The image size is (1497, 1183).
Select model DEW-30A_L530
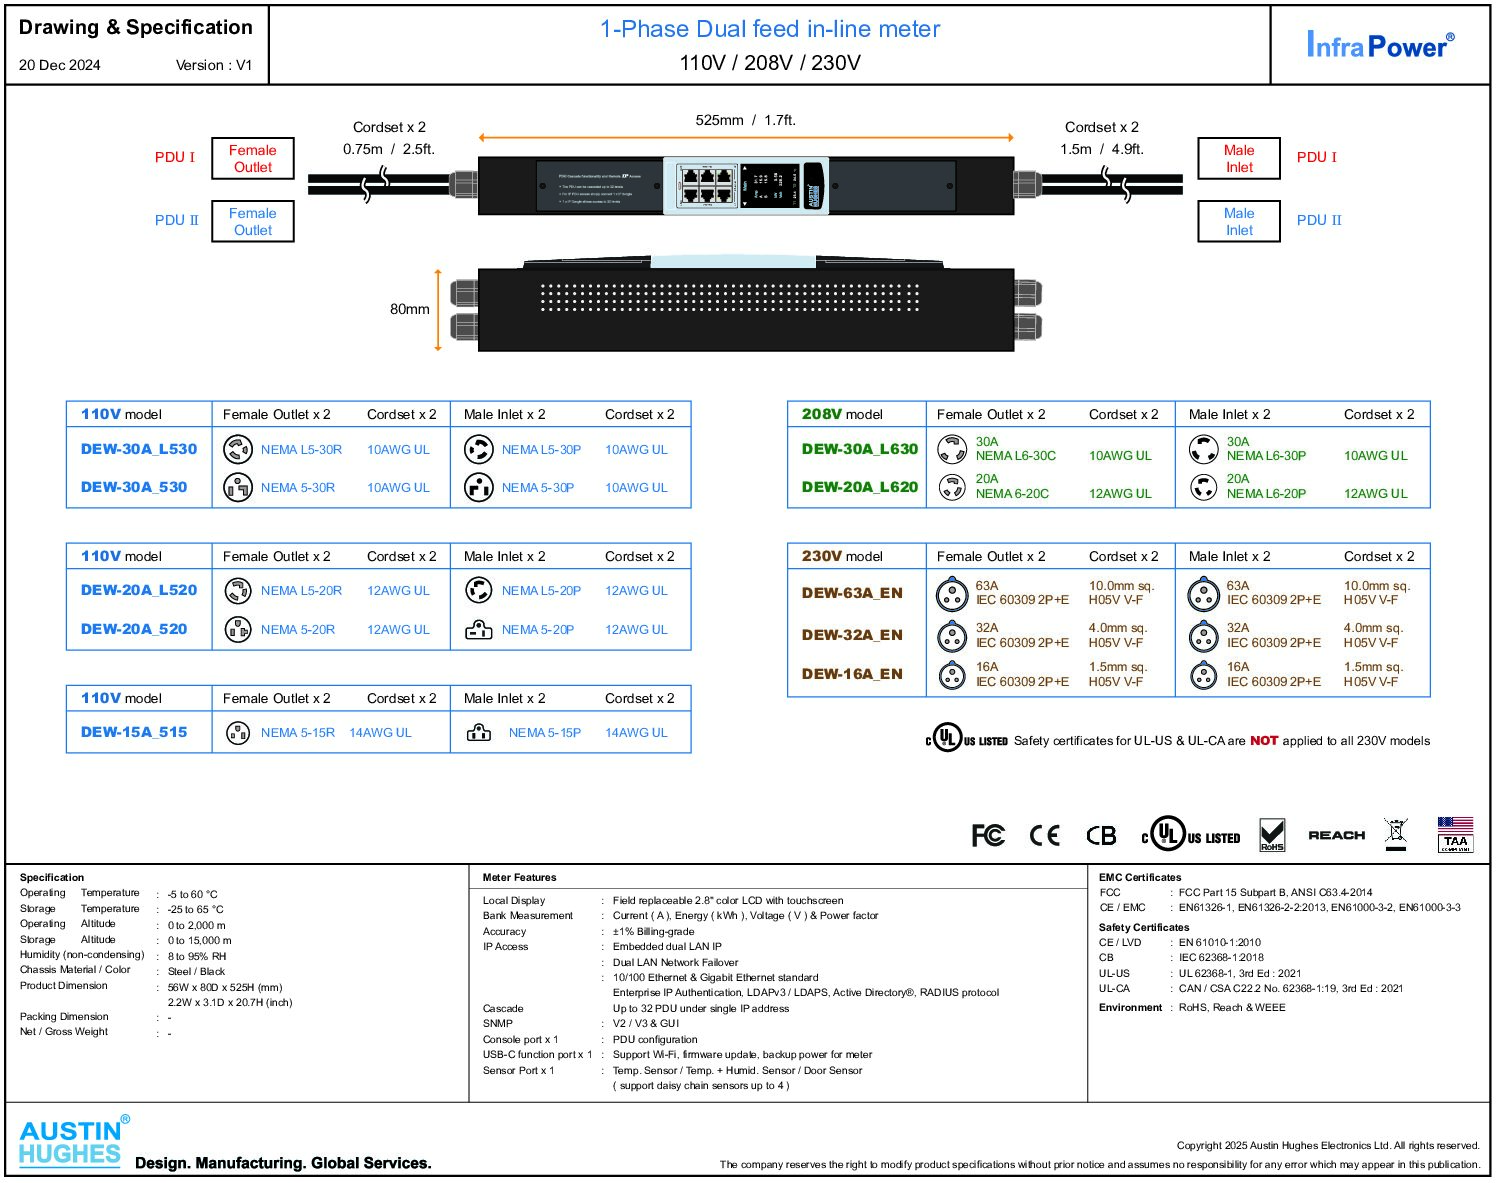click(x=139, y=450)
